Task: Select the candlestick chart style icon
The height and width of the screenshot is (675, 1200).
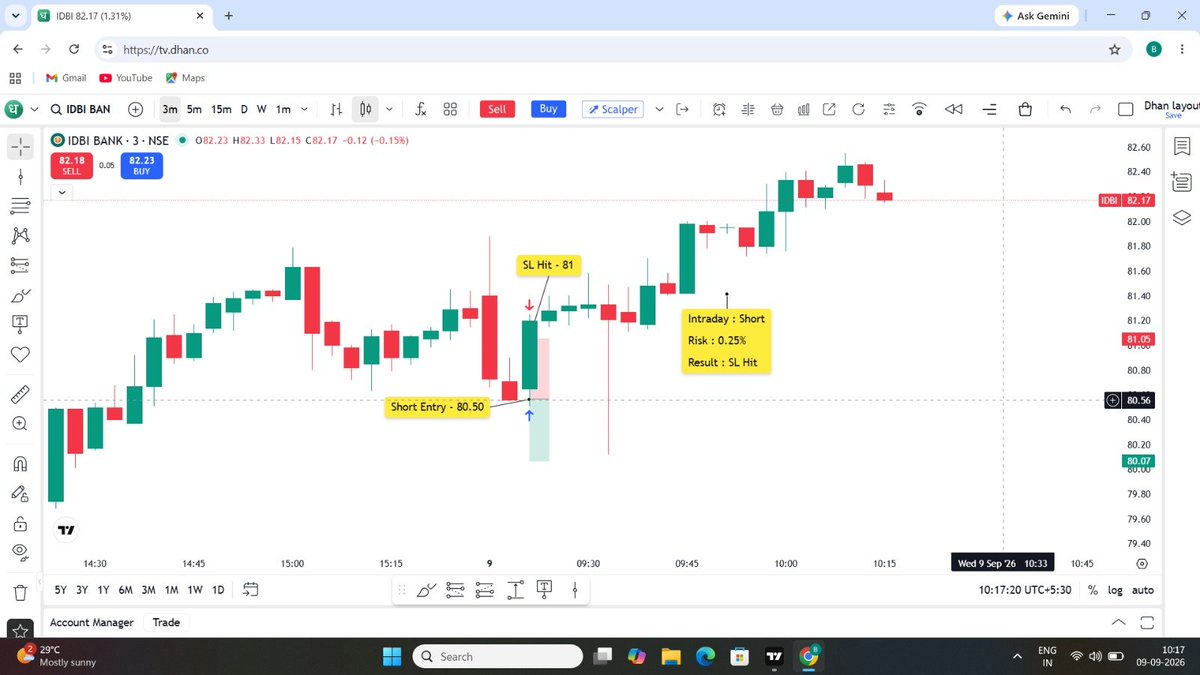Action: (366, 109)
